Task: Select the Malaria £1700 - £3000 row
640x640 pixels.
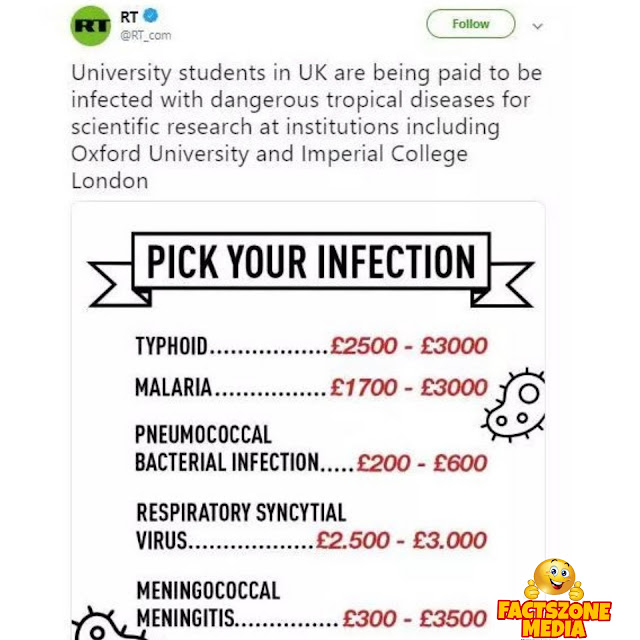Action: pyautogui.click(x=311, y=387)
